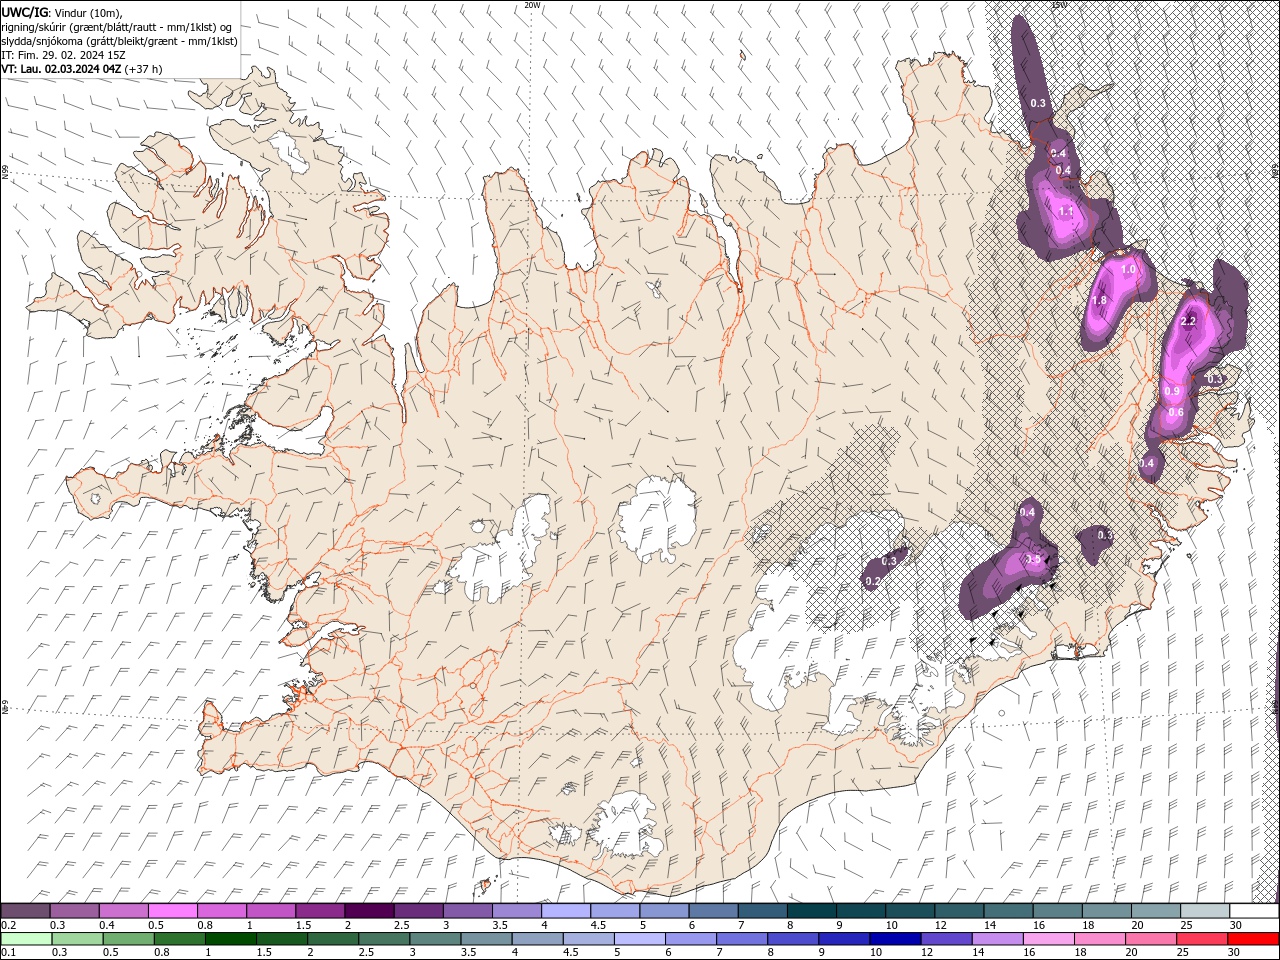
Task: Pick the darkest green 1–1.5 rain swatch
Action: click(231, 939)
